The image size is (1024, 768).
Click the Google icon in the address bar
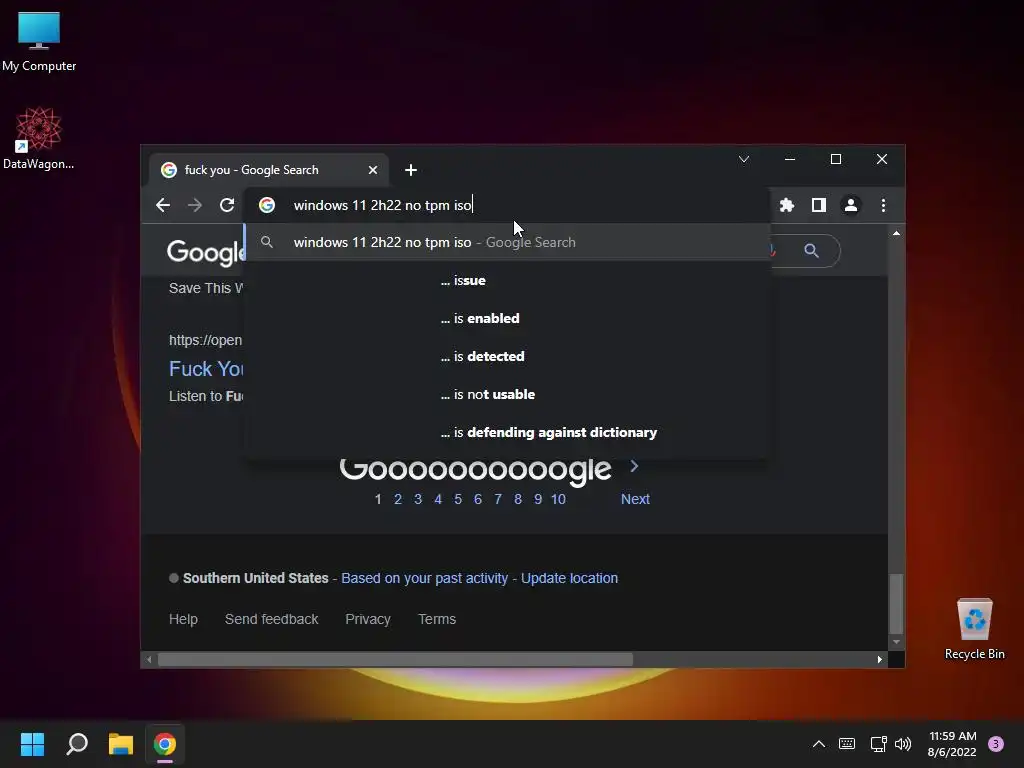coord(266,205)
